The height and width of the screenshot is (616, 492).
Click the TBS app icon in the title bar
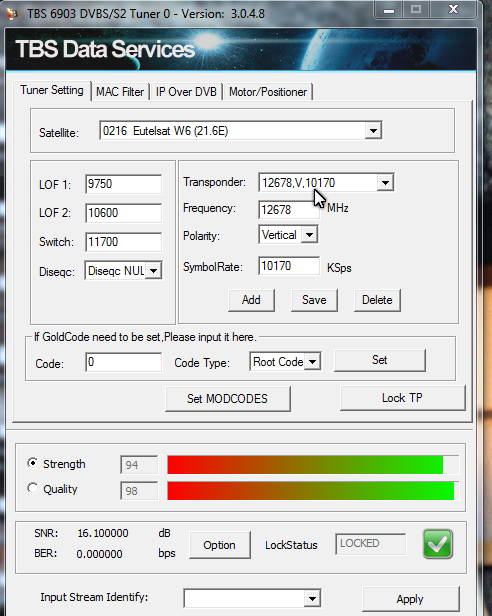coord(13,14)
